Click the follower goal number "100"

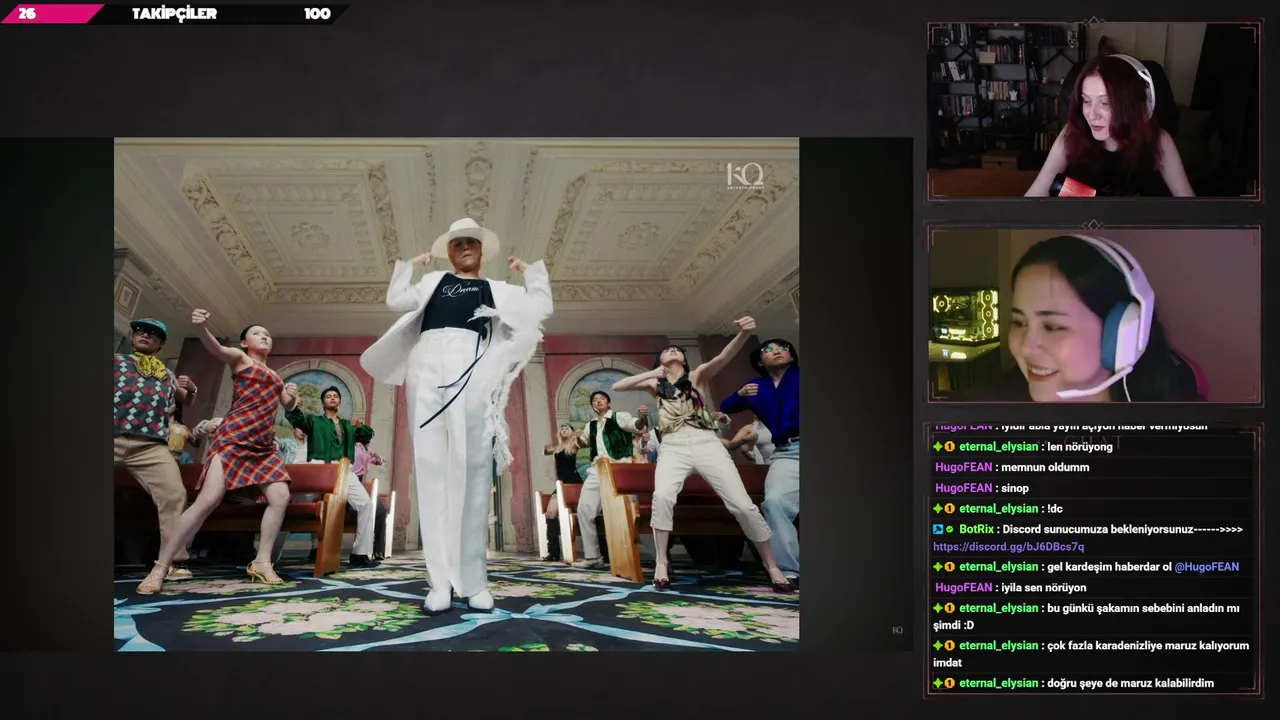tap(317, 14)
